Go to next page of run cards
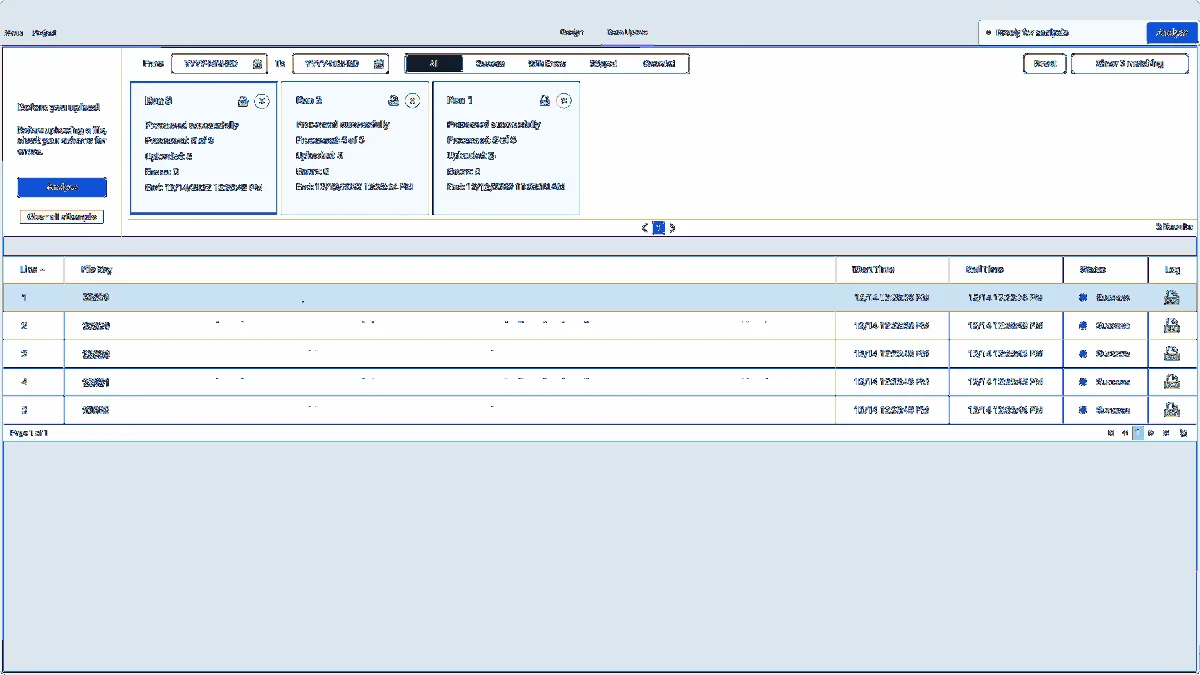This screenshot has width=1200, height=675. 672,227
